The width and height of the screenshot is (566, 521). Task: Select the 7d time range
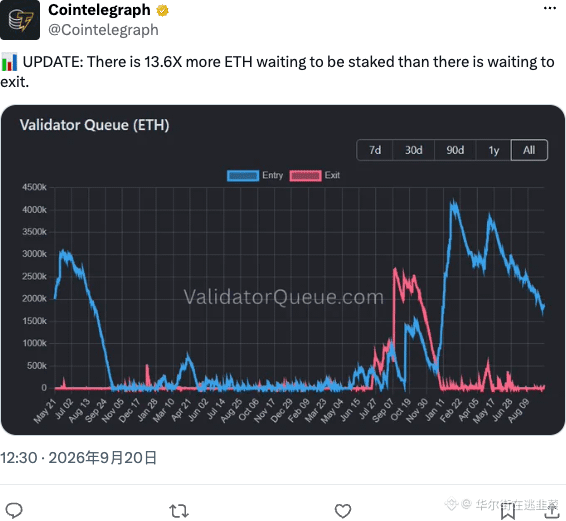[375, 150]
